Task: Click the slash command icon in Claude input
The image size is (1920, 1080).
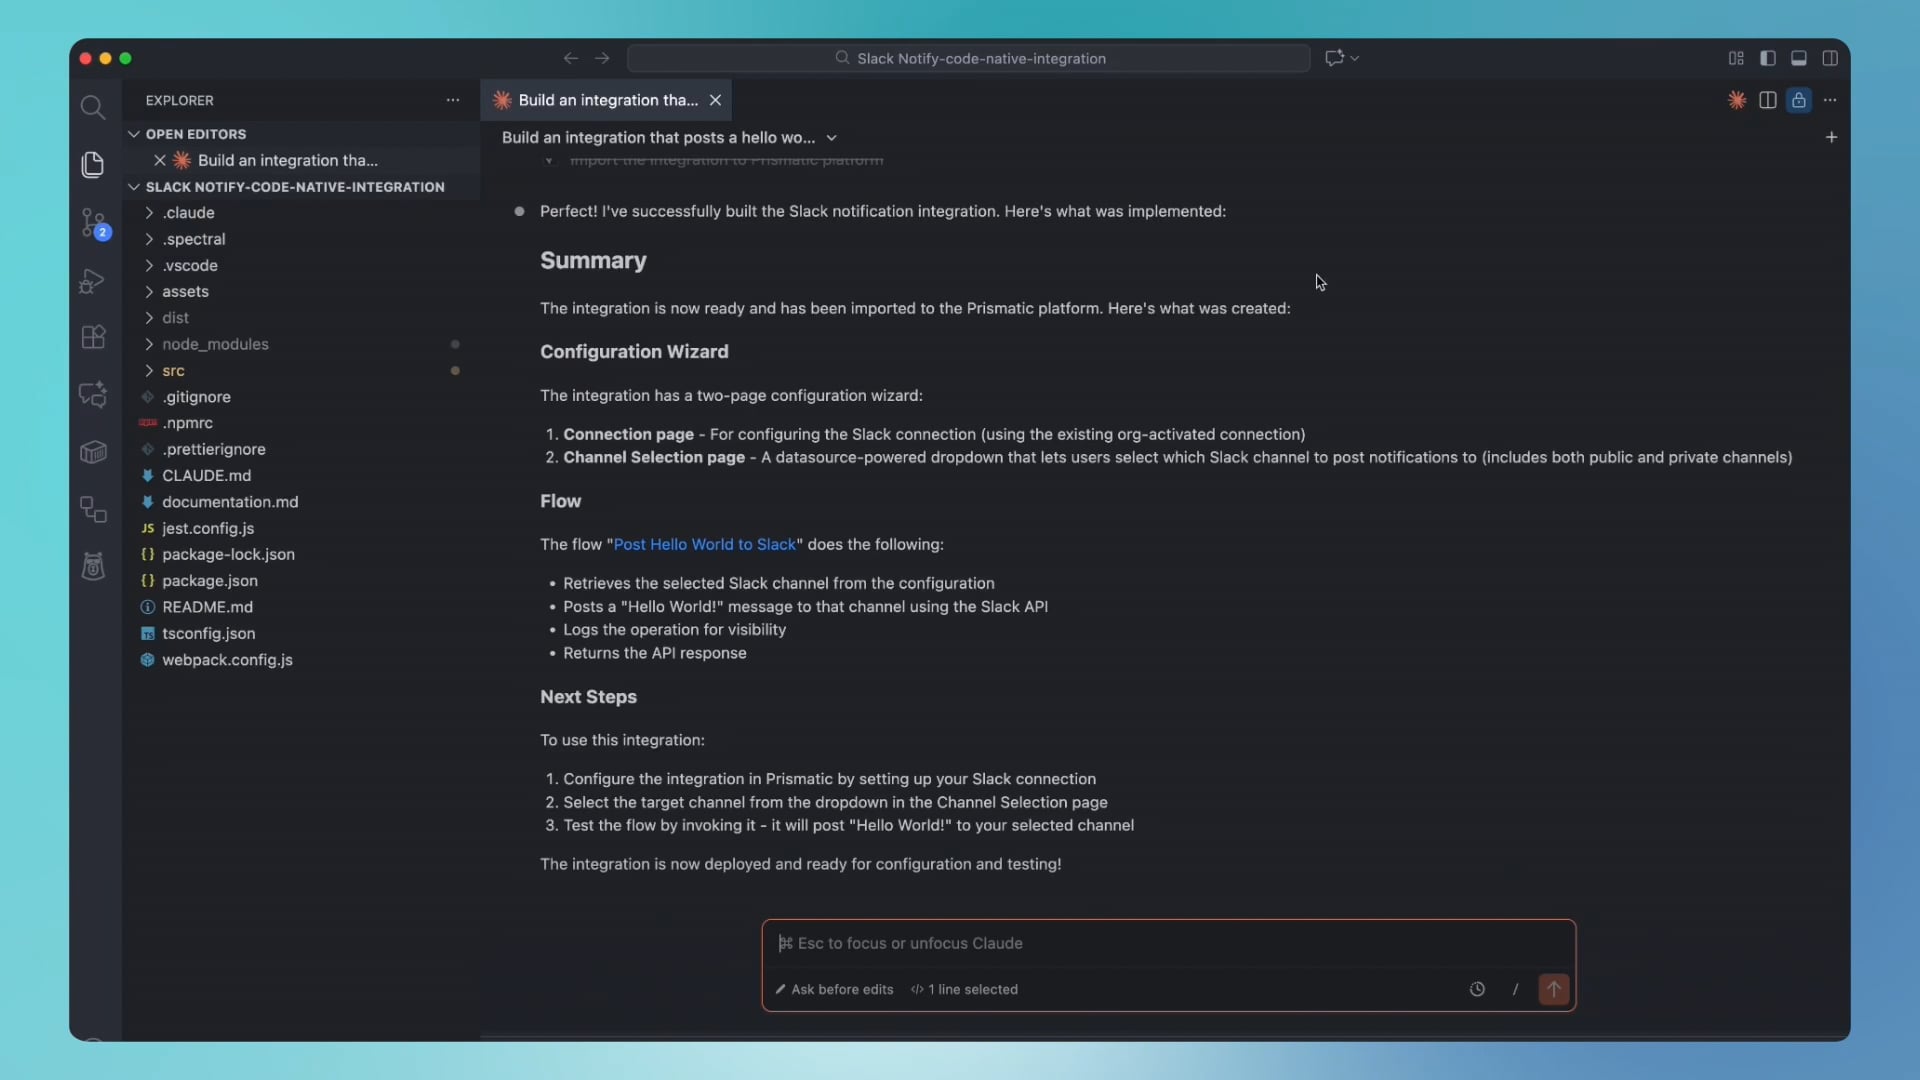Action: (x=1514, y=989)
